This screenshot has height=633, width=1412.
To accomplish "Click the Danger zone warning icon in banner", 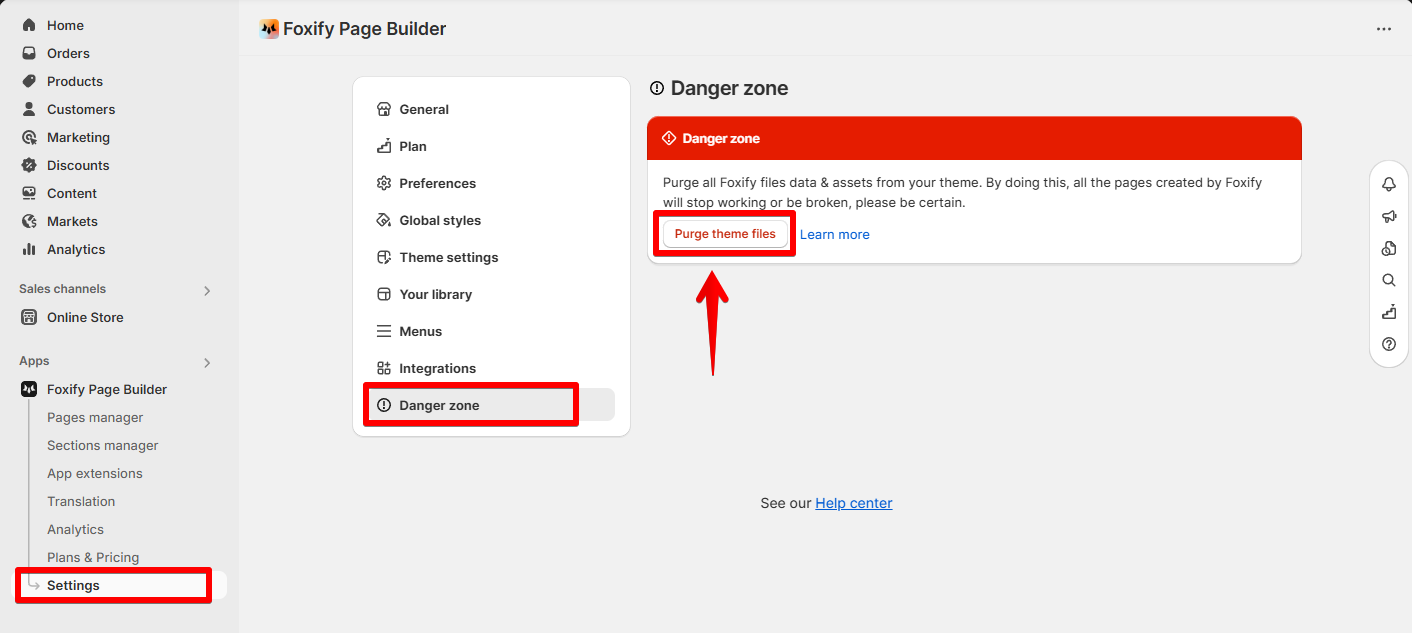I will 669,138.
